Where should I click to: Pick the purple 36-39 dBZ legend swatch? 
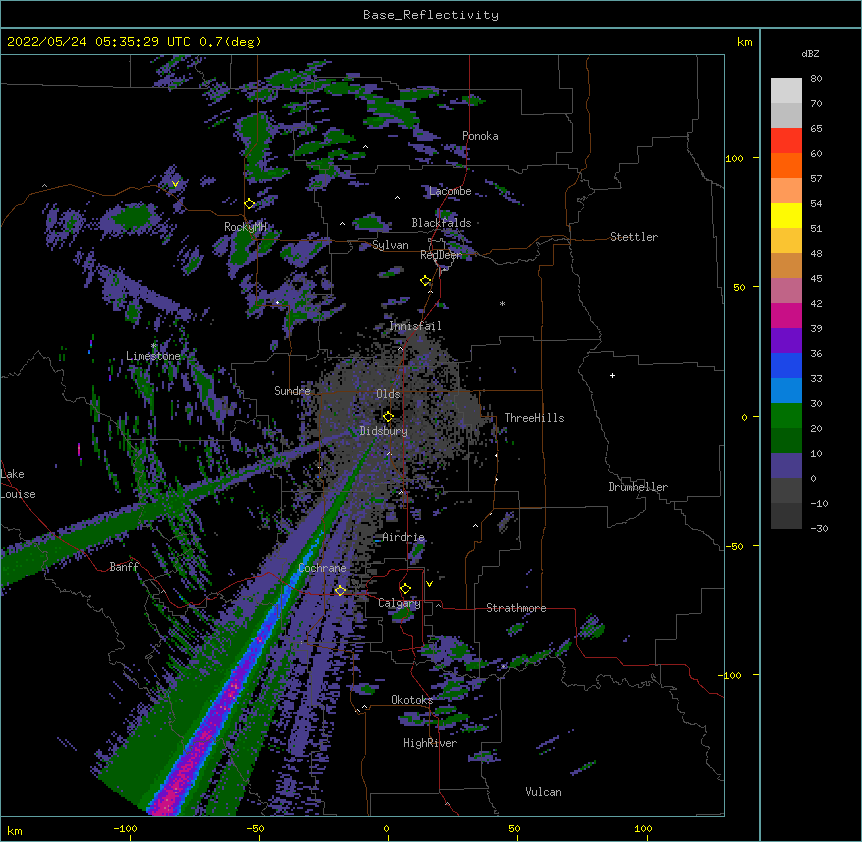click(x=786, y=341)
